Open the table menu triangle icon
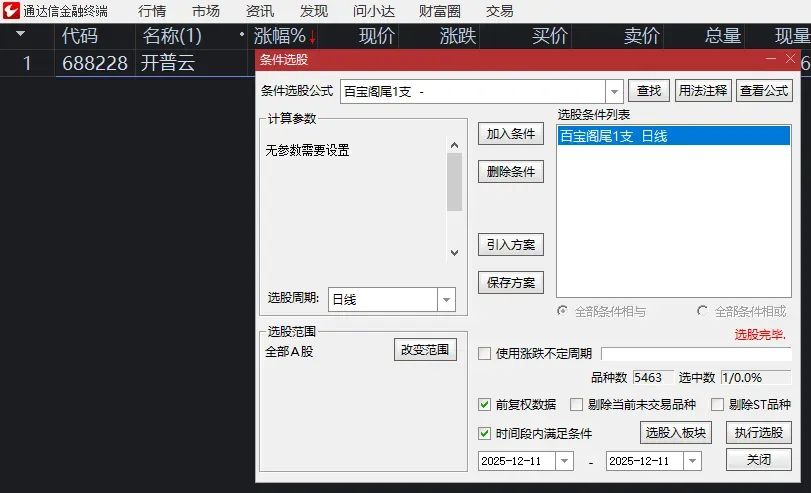The height and width of the screenshot is (493, 811). [21, 34]
